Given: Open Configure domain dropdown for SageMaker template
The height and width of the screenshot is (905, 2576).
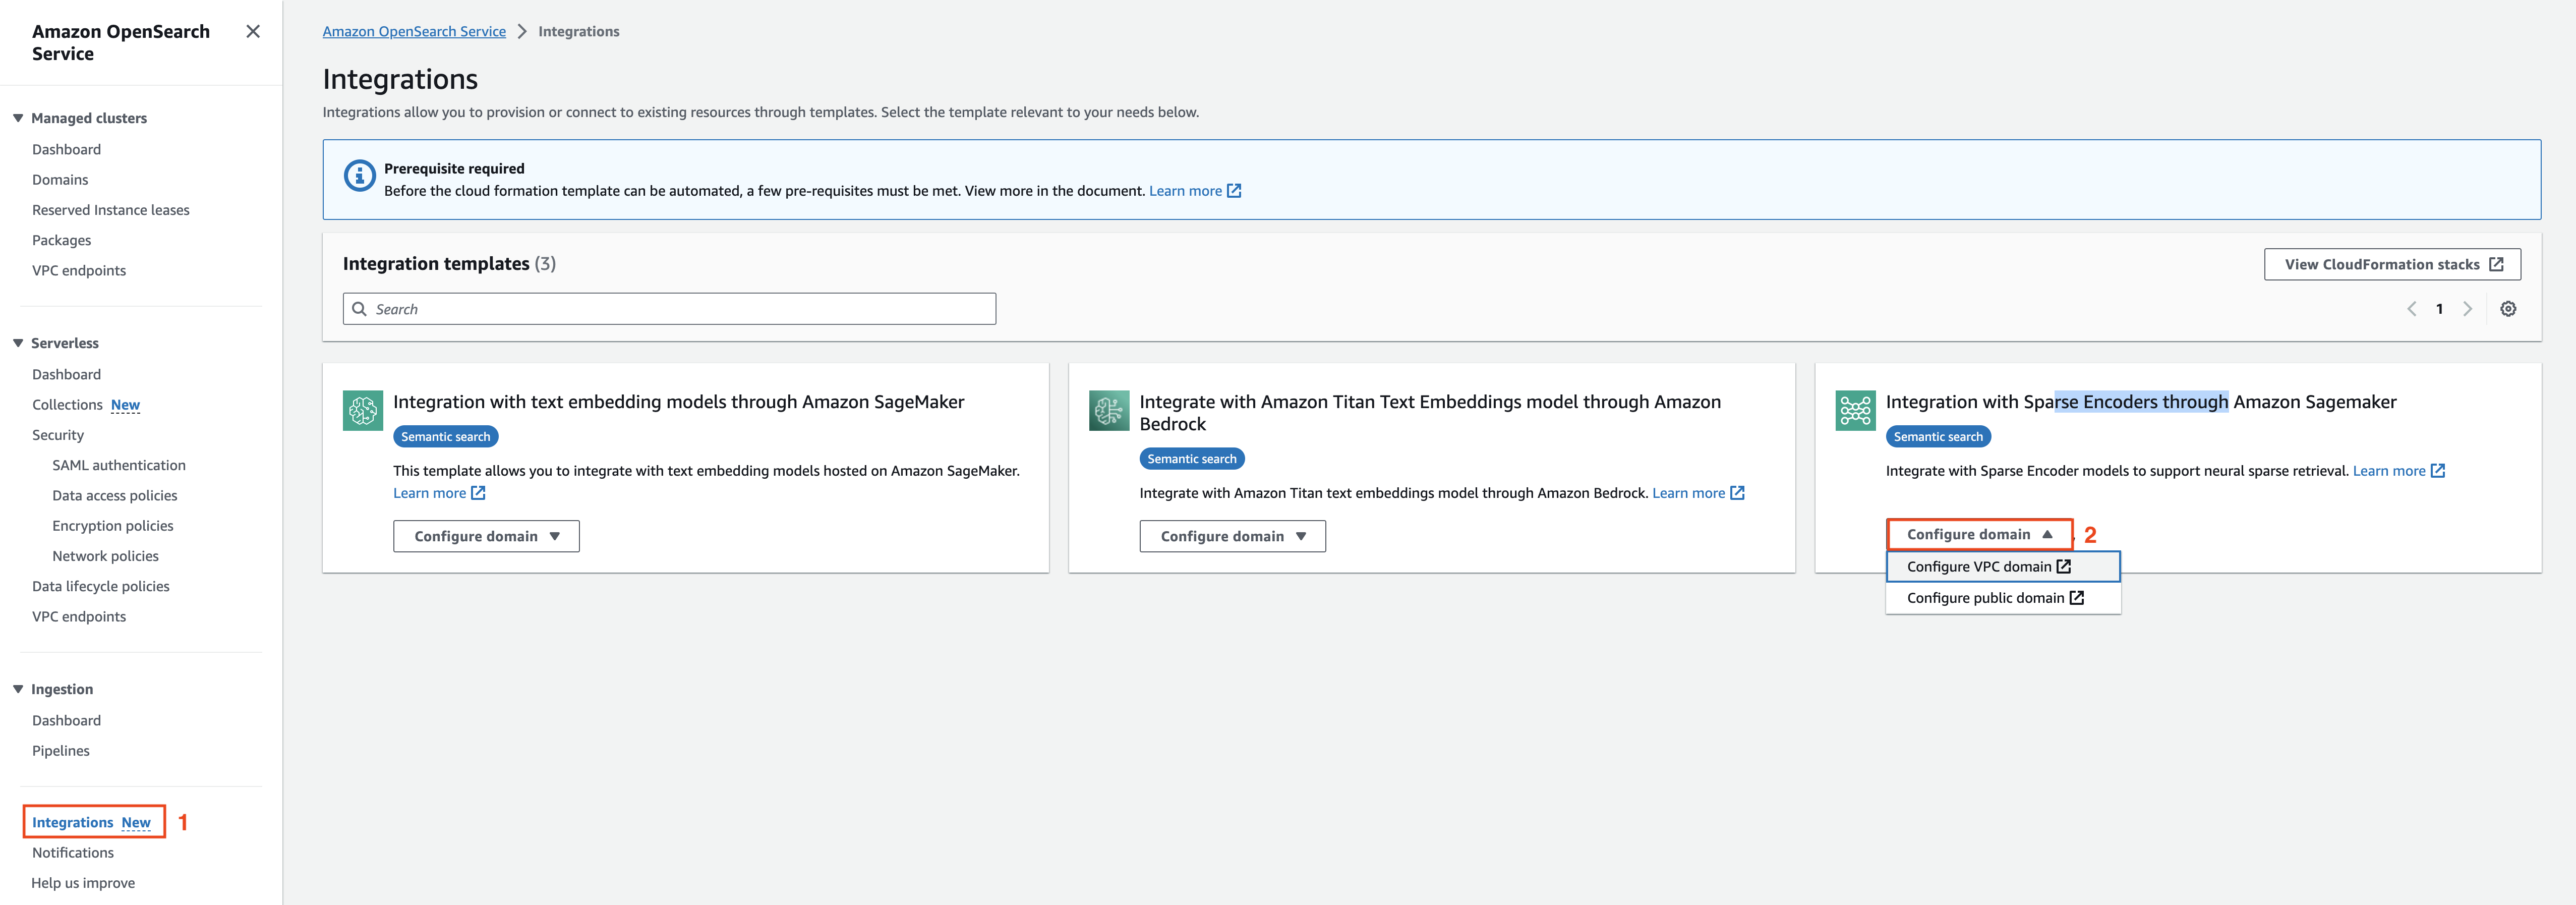Looking at the screenshot, I should tap(486, 536).
